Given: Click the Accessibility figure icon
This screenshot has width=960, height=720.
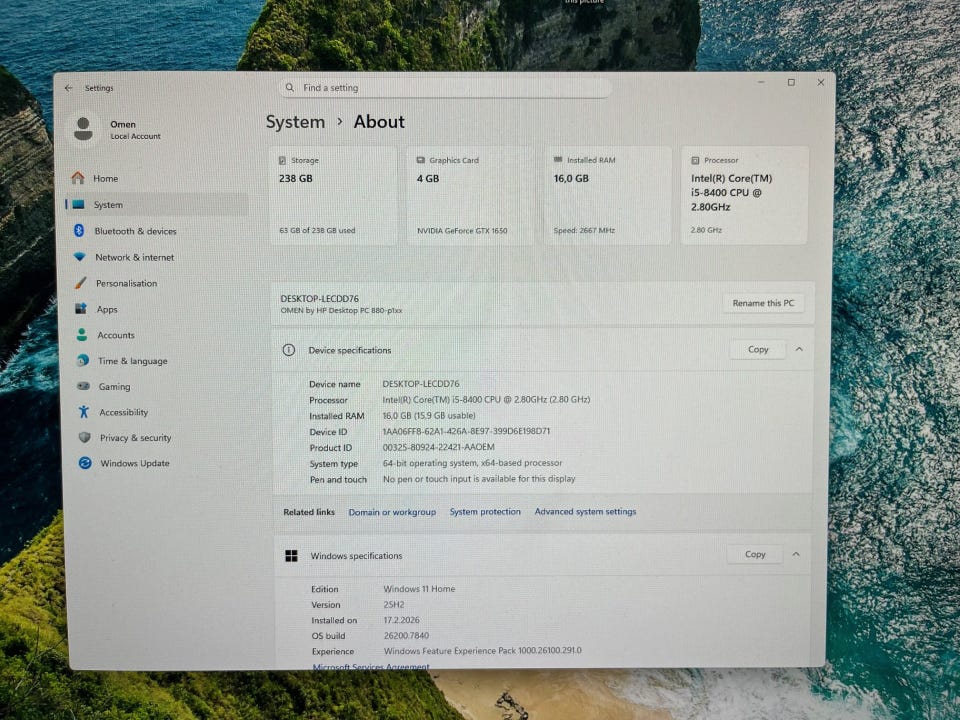Looking at the screenshot, I should coord(84,412).
